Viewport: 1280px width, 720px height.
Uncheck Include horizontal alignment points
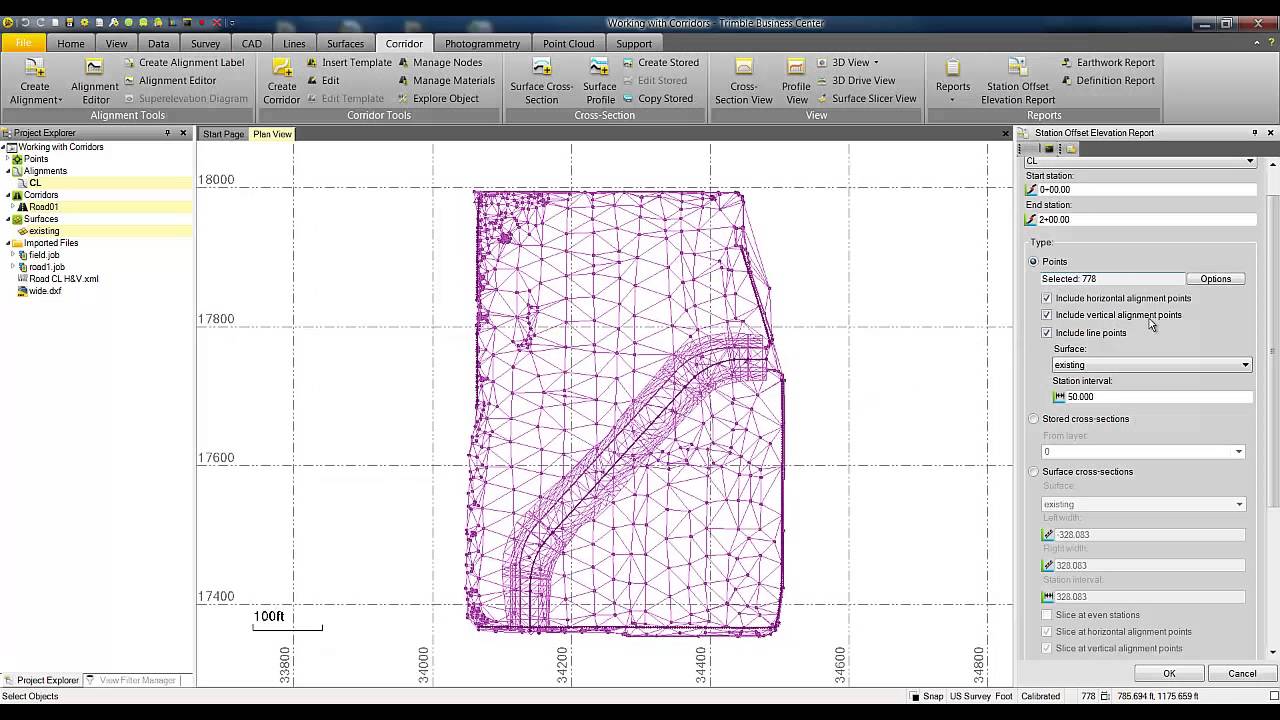coord(1047,298)
